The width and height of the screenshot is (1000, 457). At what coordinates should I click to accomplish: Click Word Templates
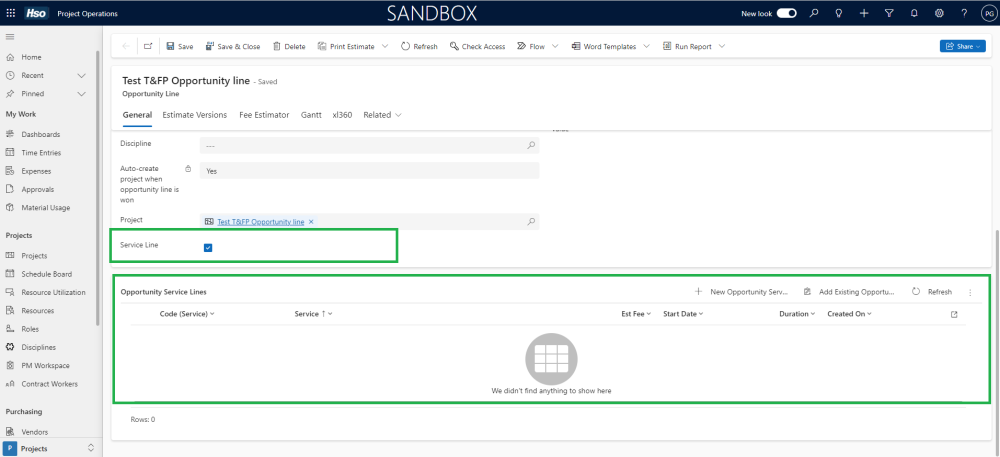click(603, 47)
